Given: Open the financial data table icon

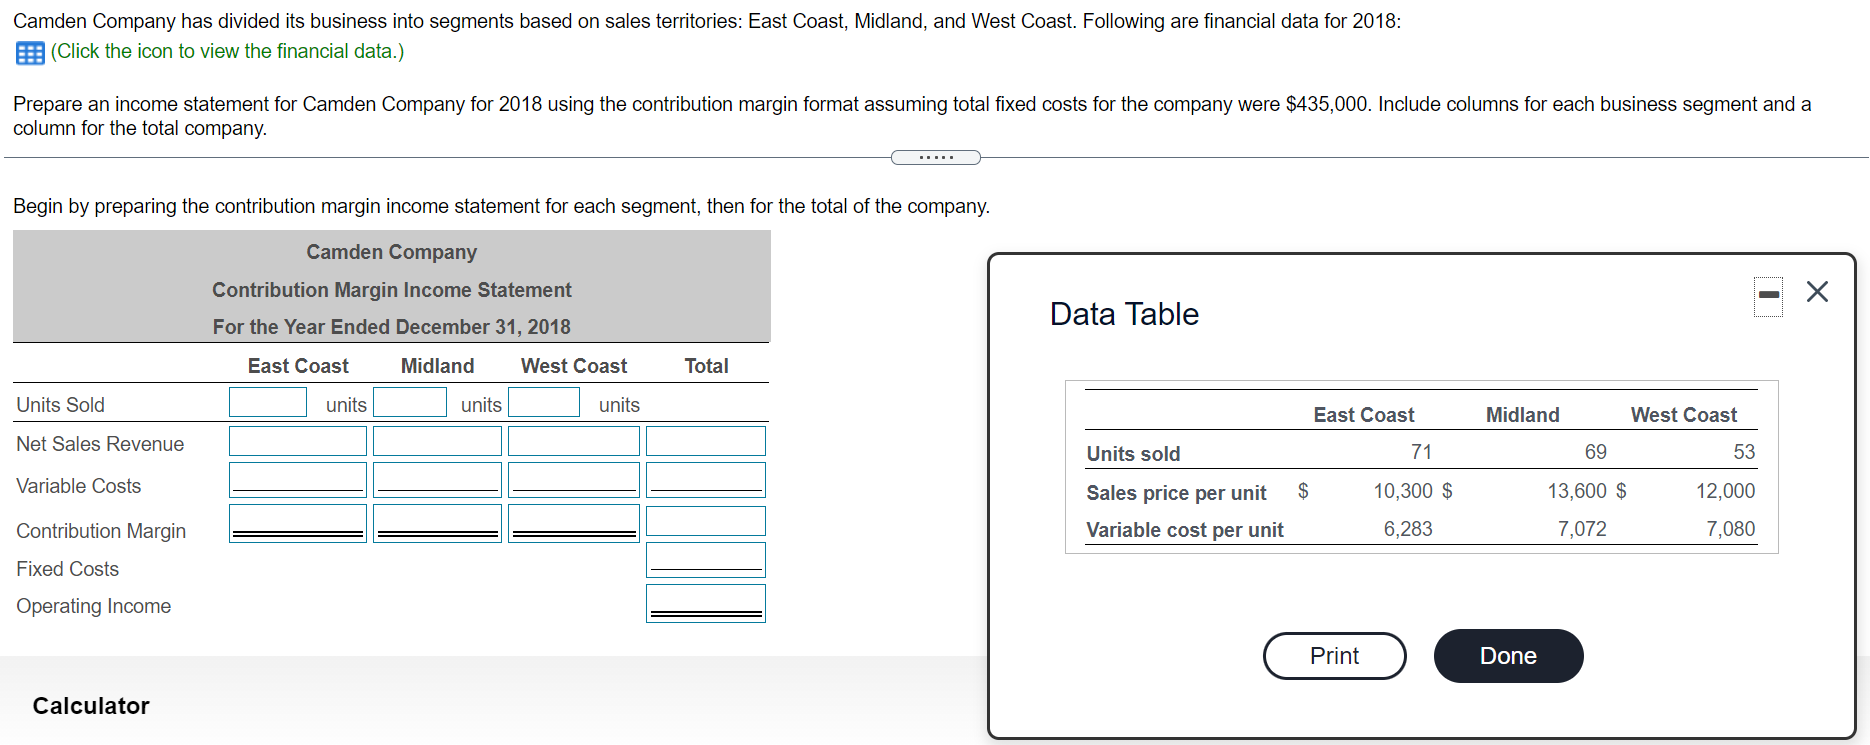Looking at the screenshot, I should 30,53.
